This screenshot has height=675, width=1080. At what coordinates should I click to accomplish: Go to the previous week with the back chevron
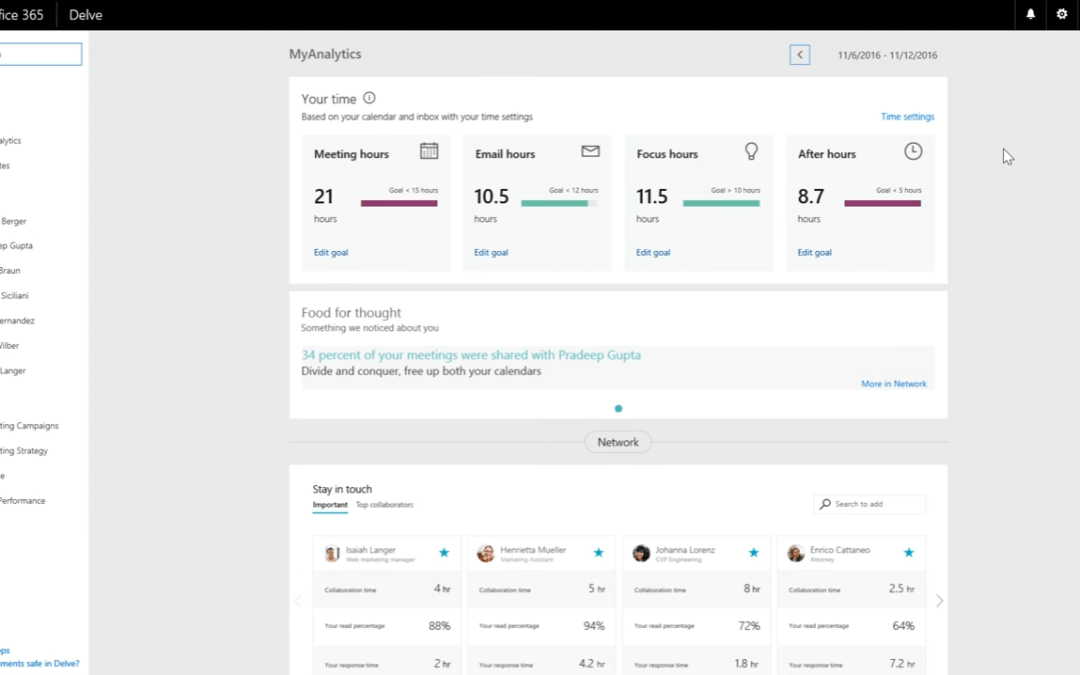click(x=800, y=54)
